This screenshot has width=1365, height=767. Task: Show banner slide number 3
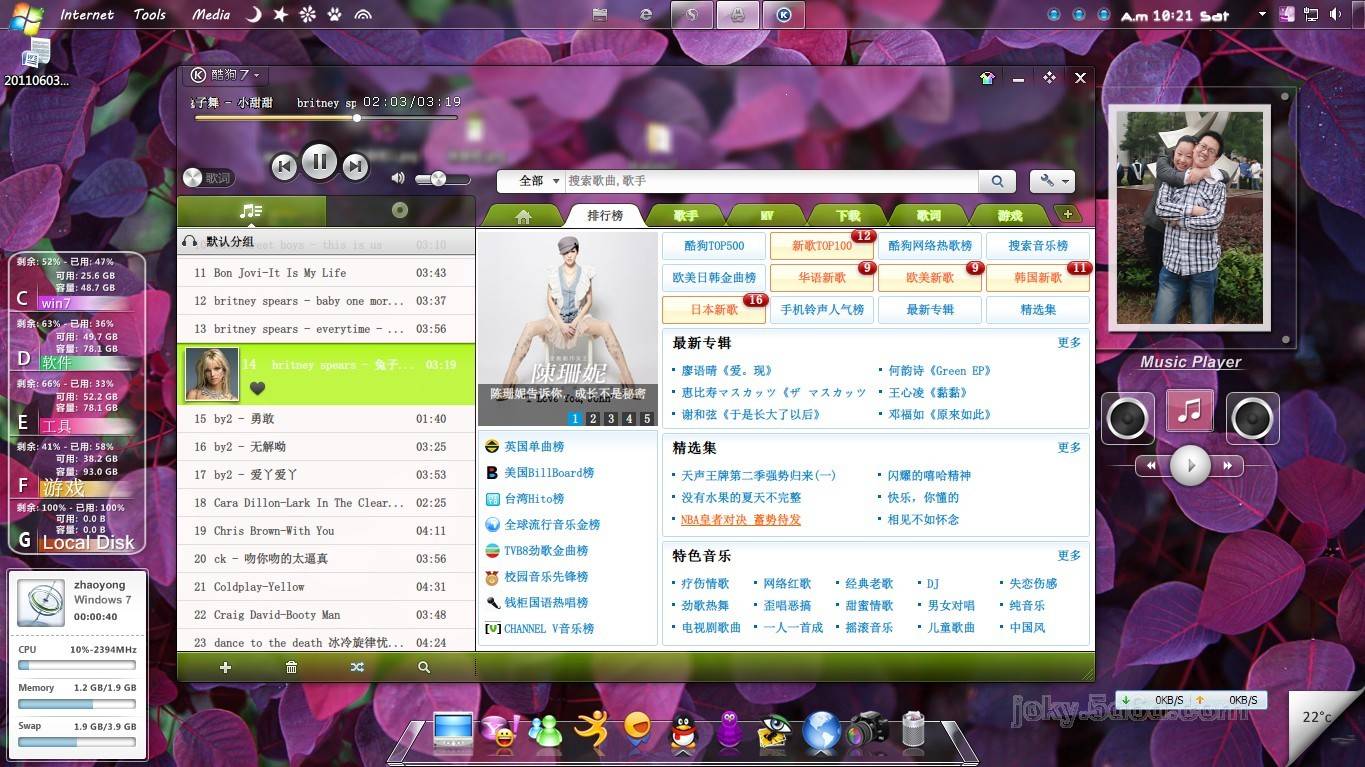[x=611, y=419]
